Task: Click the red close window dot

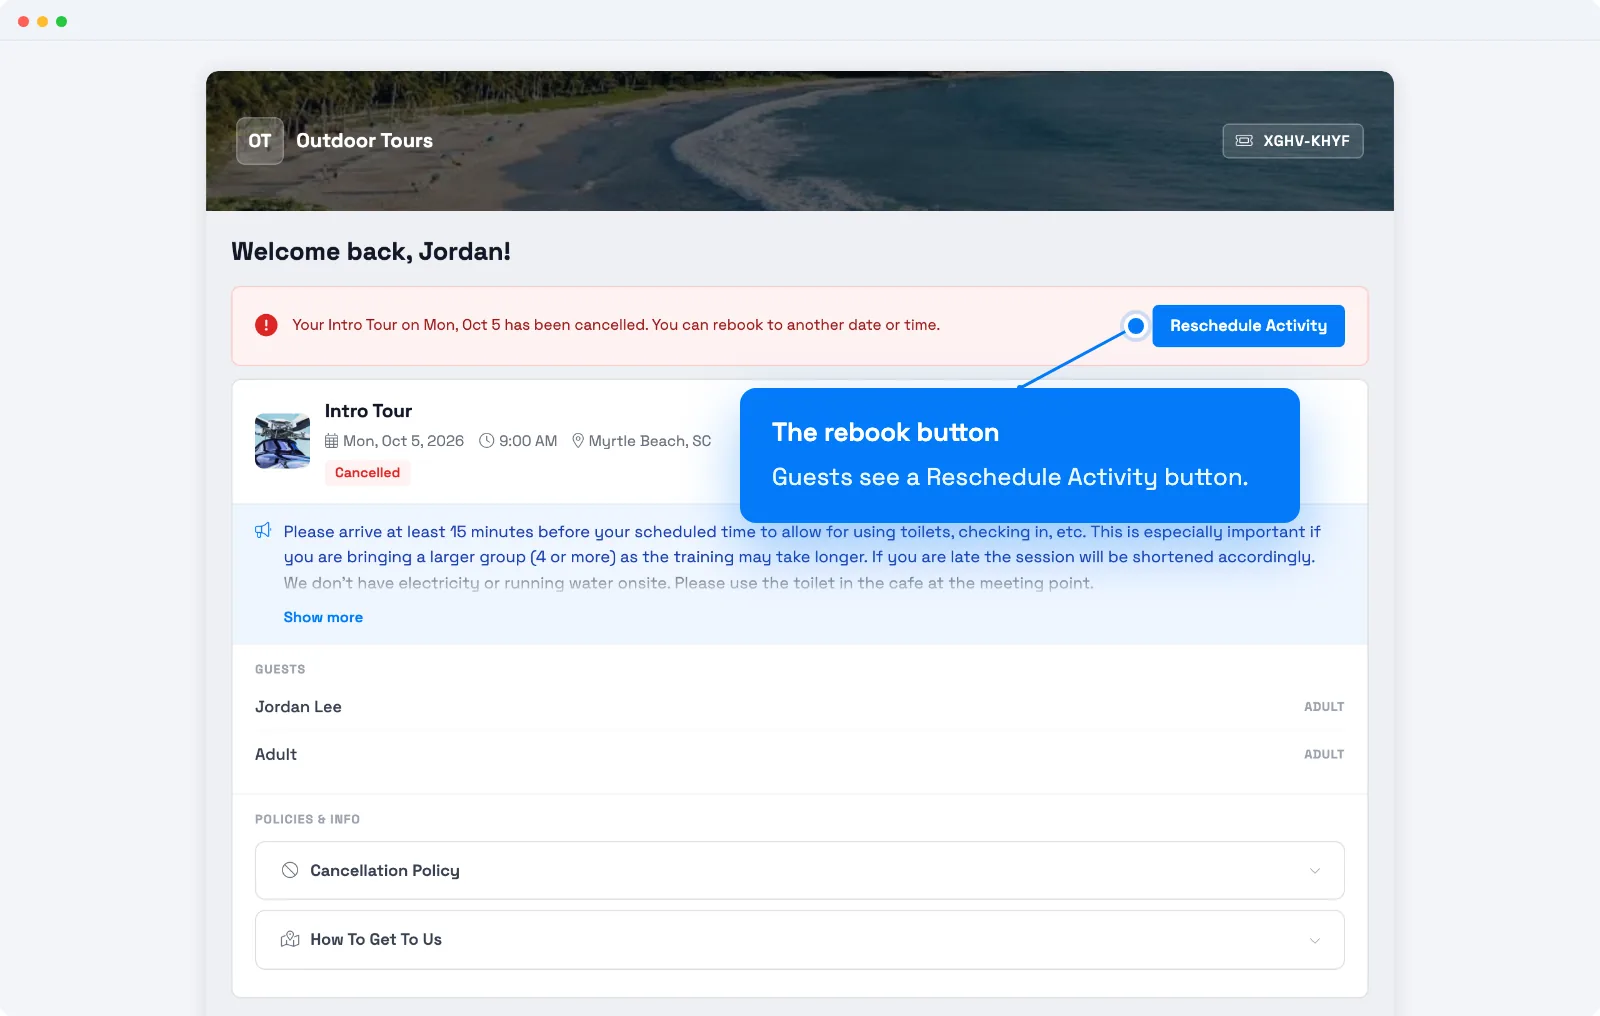Action: click(x=23, y=21)
